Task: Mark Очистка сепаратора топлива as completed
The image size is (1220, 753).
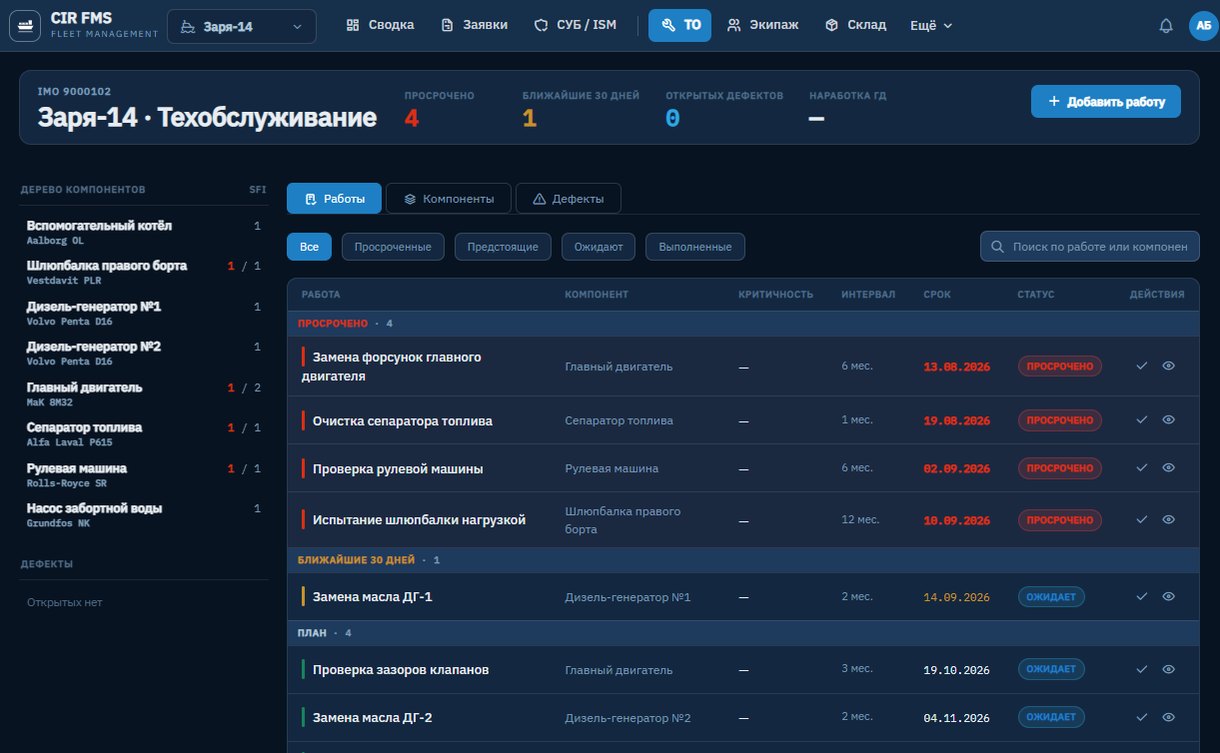Action: click(x=1141, y=420)
